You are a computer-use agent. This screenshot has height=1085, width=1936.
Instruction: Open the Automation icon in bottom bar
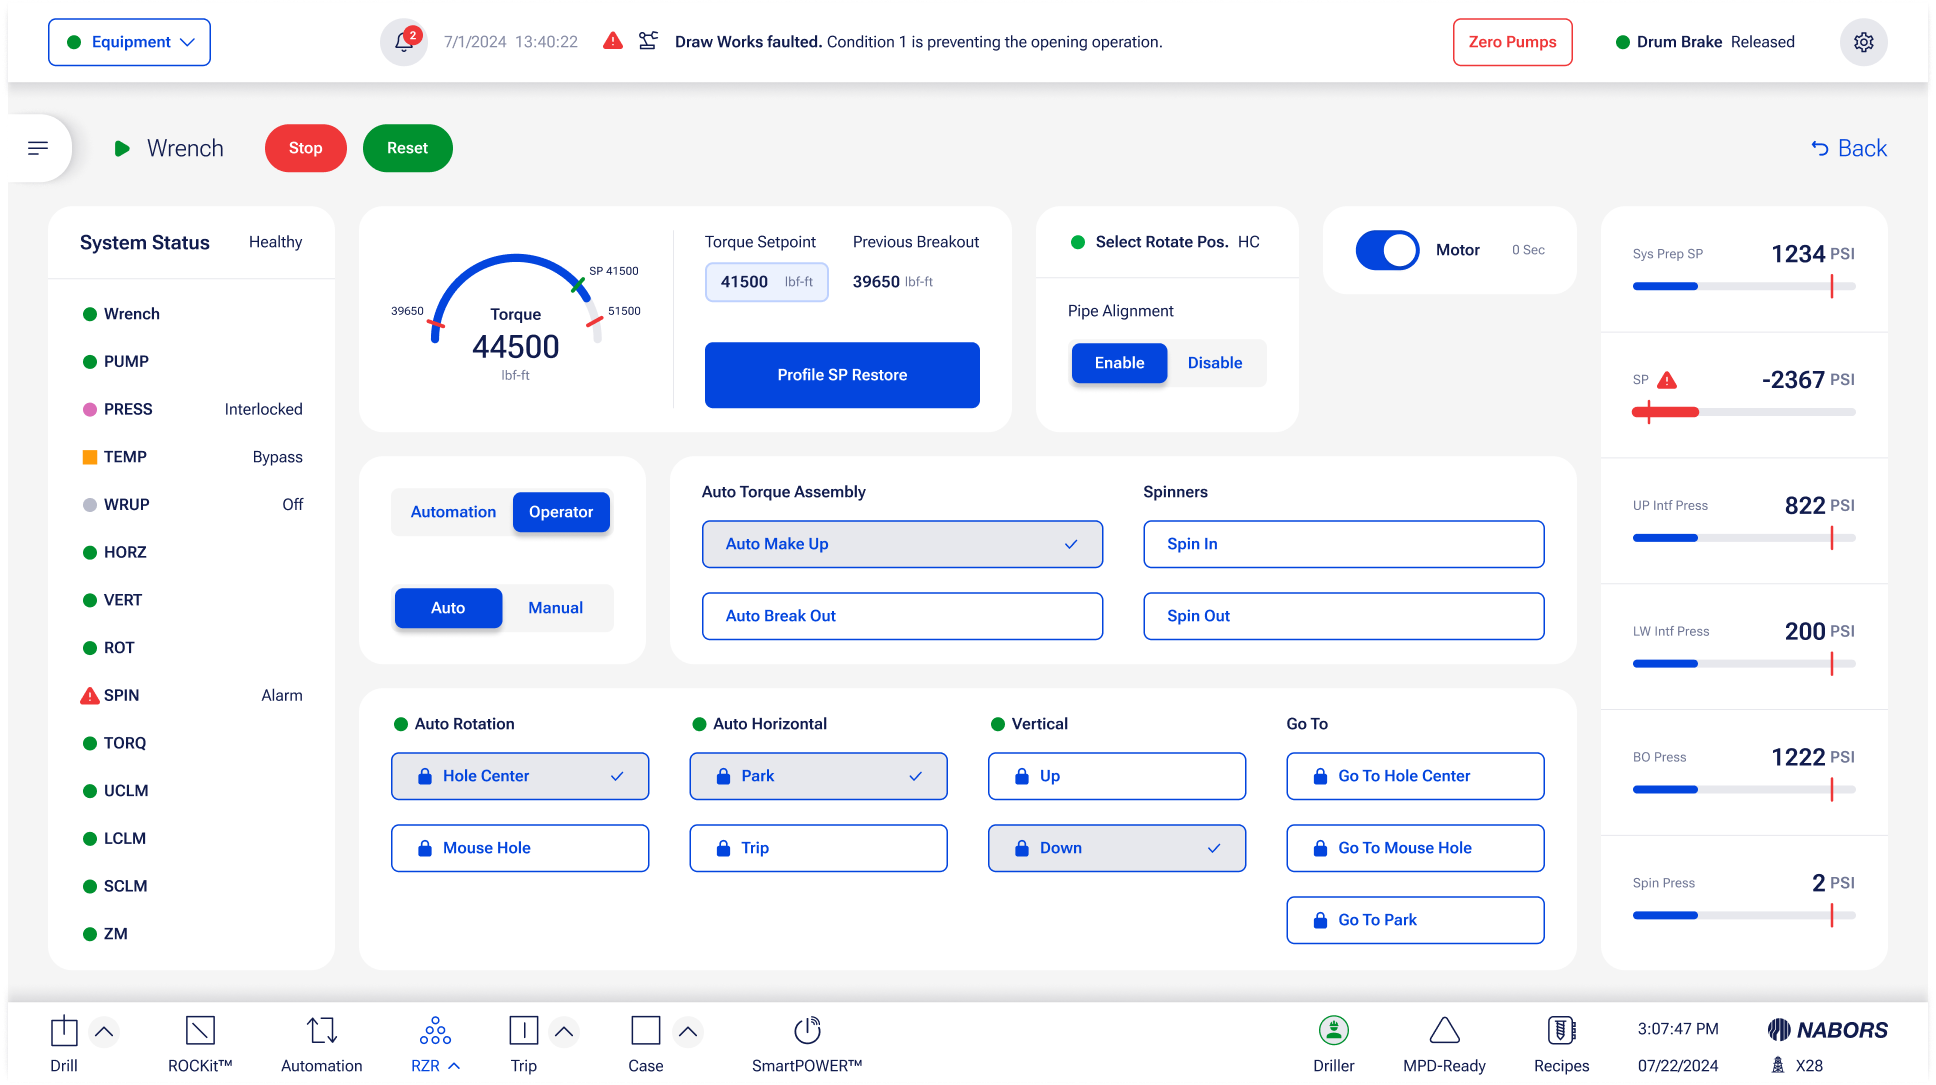(x=322, y=1030)
